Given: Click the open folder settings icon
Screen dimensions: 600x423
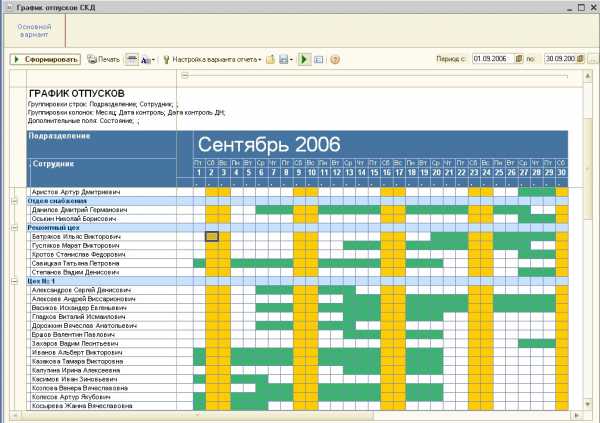Looking at the screenshot, I should tap(271, 59).
